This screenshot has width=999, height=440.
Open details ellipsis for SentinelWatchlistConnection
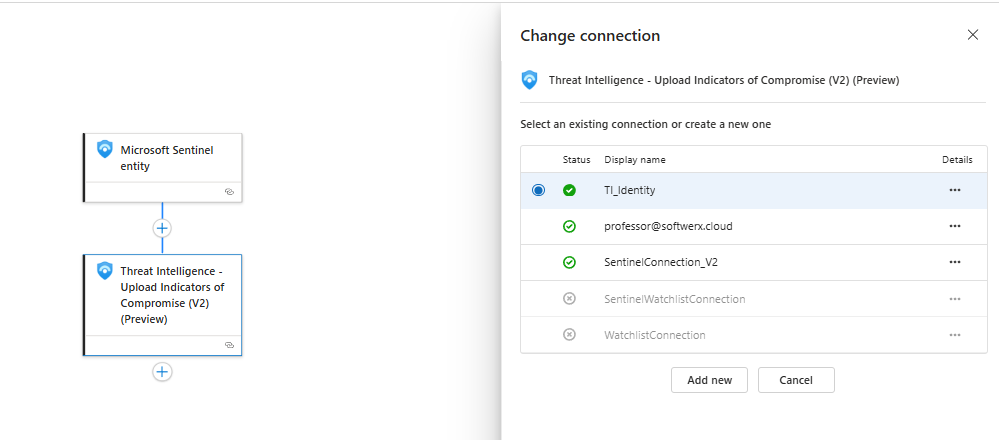954,299
